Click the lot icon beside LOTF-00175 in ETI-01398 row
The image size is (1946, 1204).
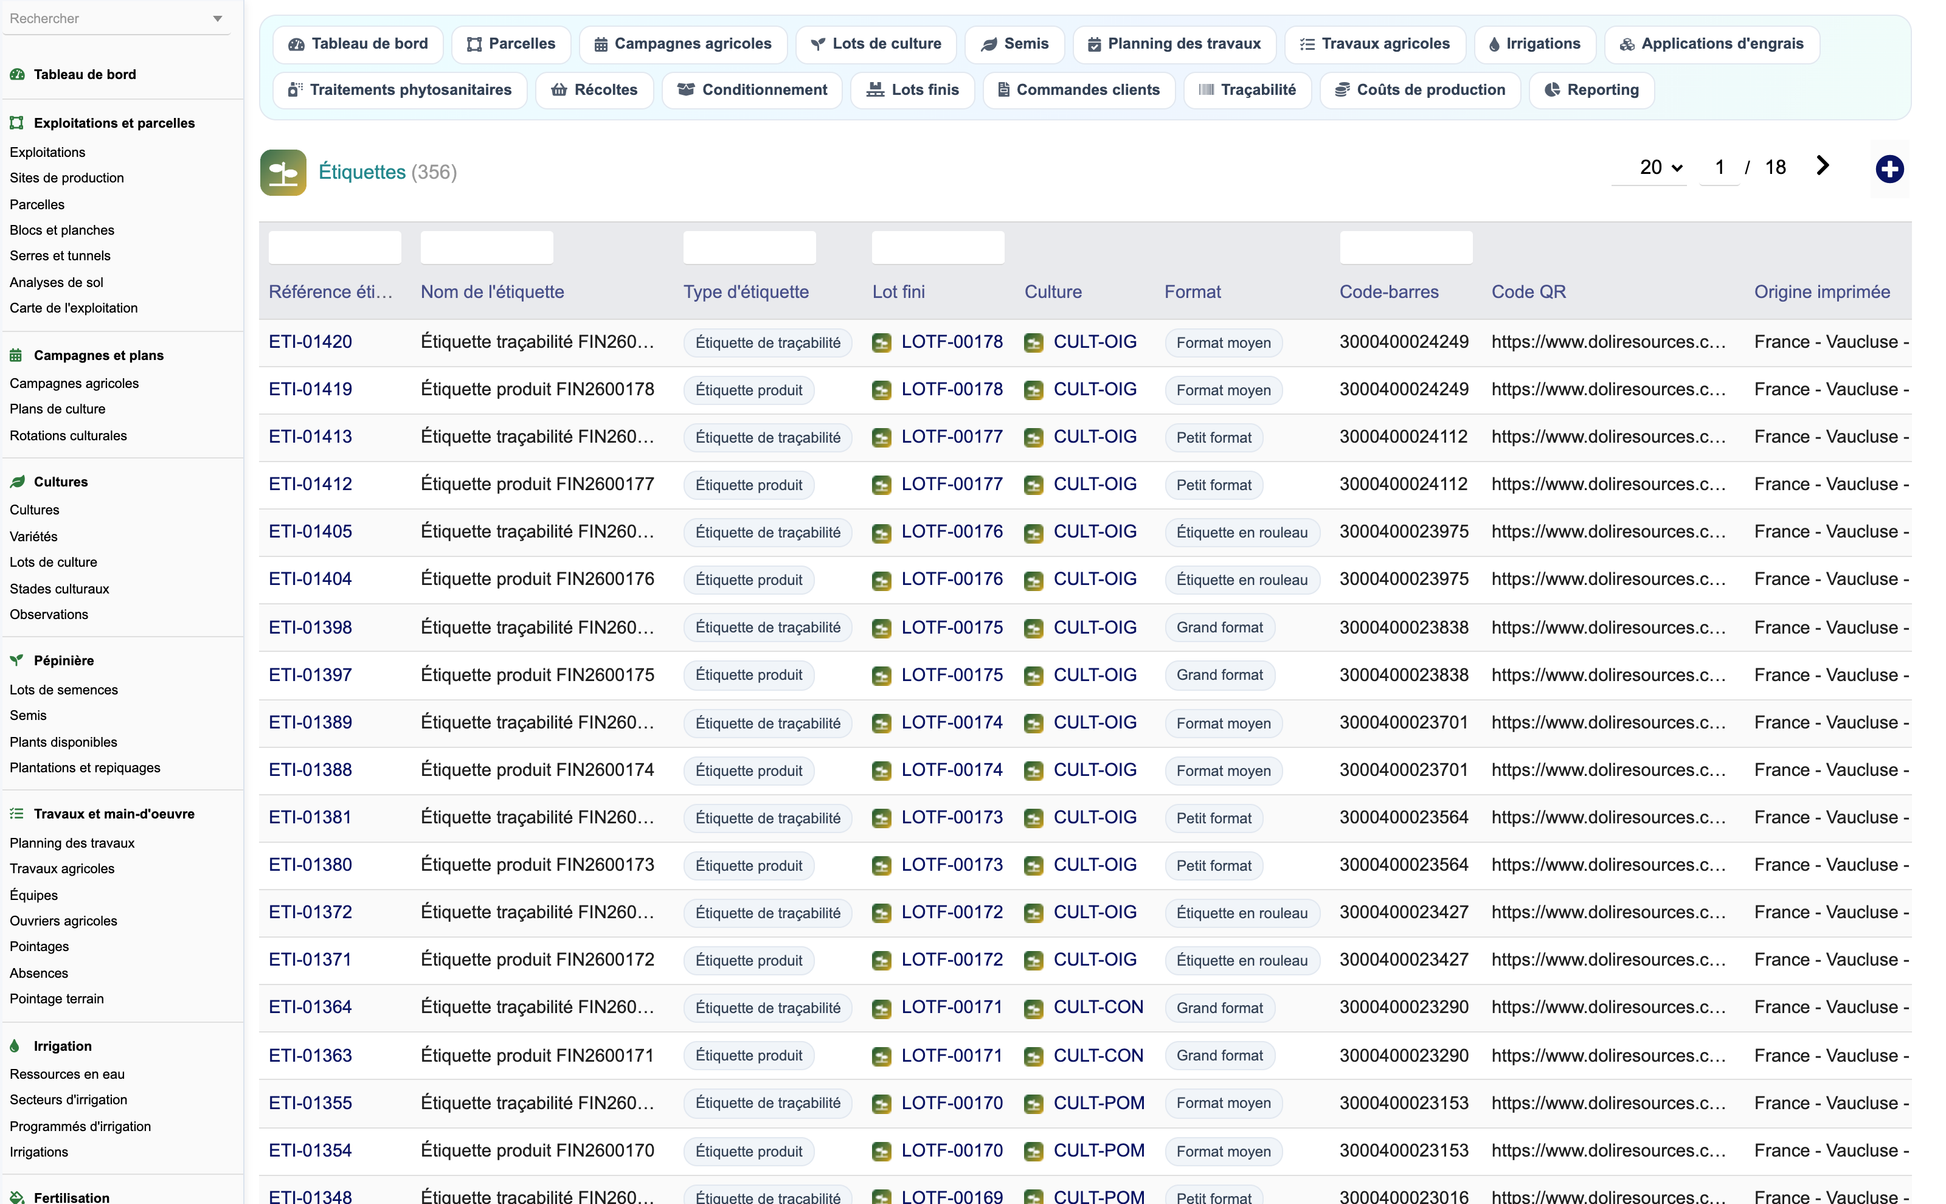pos(881,629)
